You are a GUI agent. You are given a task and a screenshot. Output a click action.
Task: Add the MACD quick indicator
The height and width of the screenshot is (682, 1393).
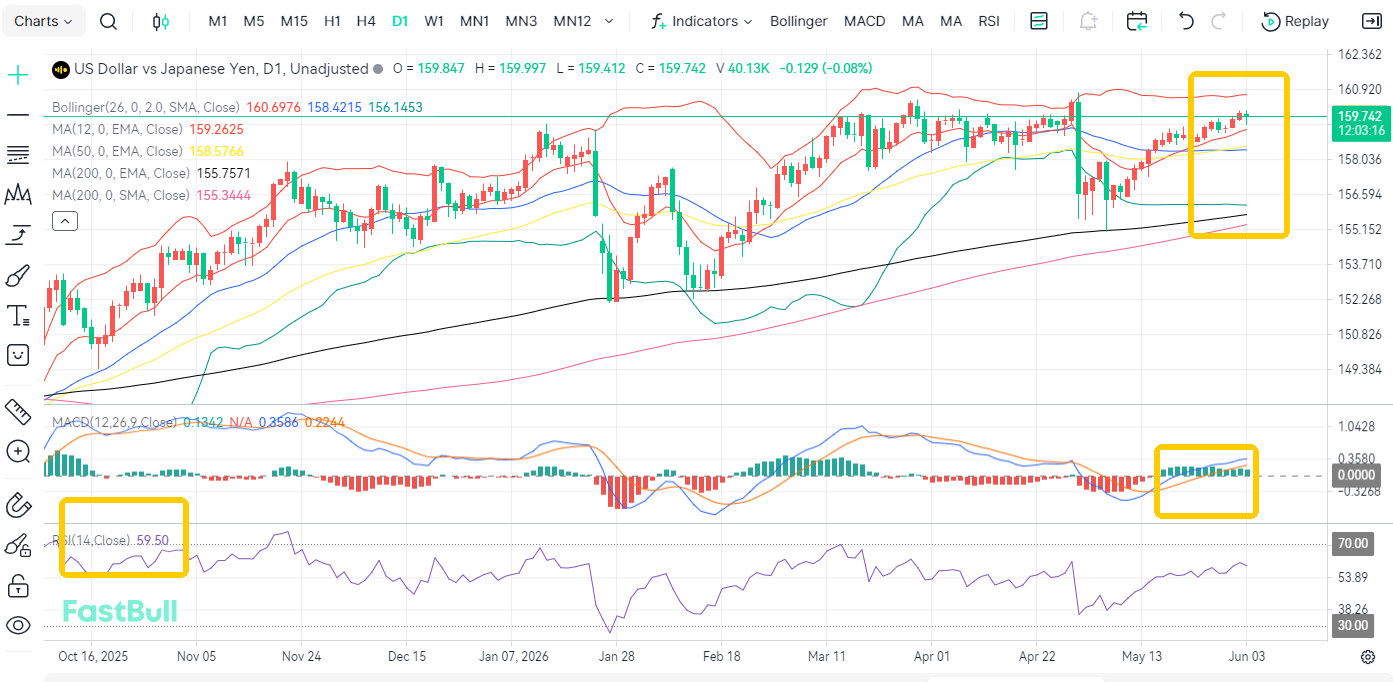pos(864,21)
